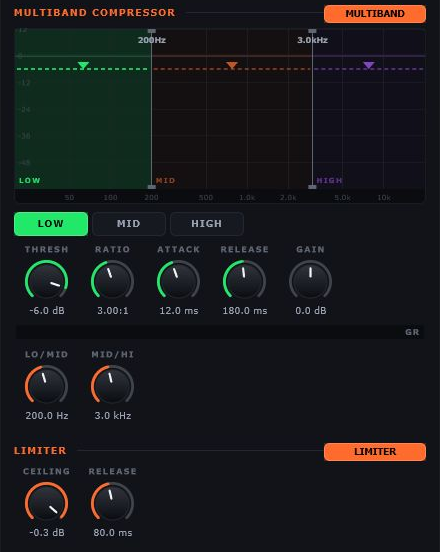The height and width of the screenshot is (552, 440).
Task: Click the 180.0 ms release value
Action: click(245, 311)
